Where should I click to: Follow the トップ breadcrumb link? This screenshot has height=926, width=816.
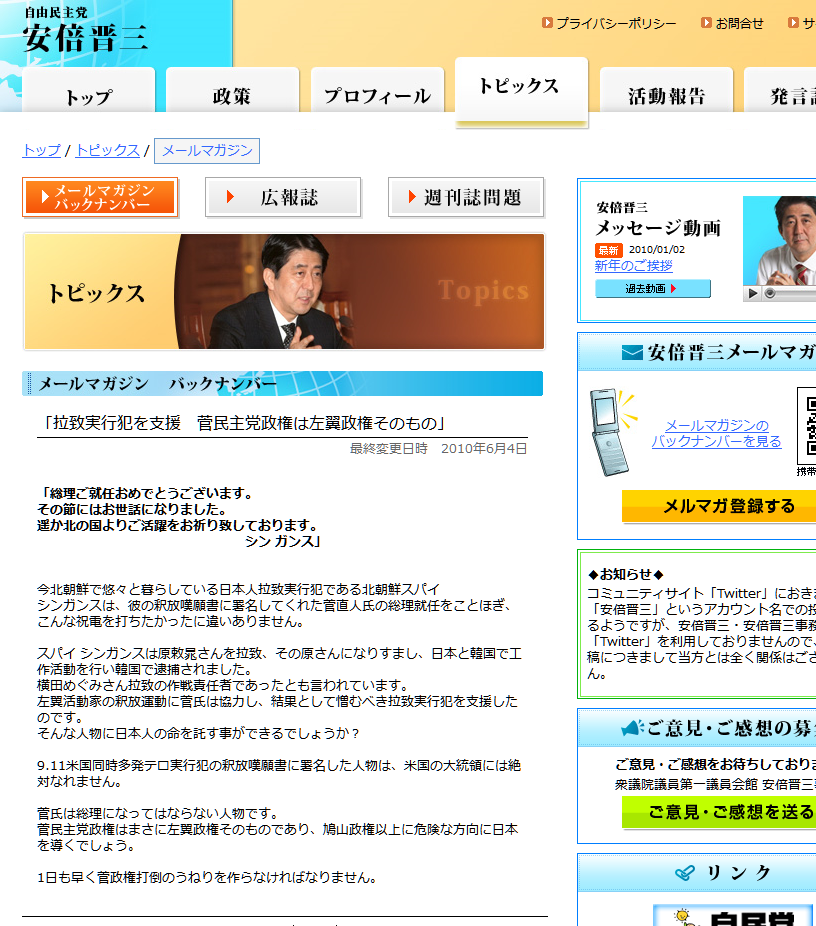pos(41,150)
